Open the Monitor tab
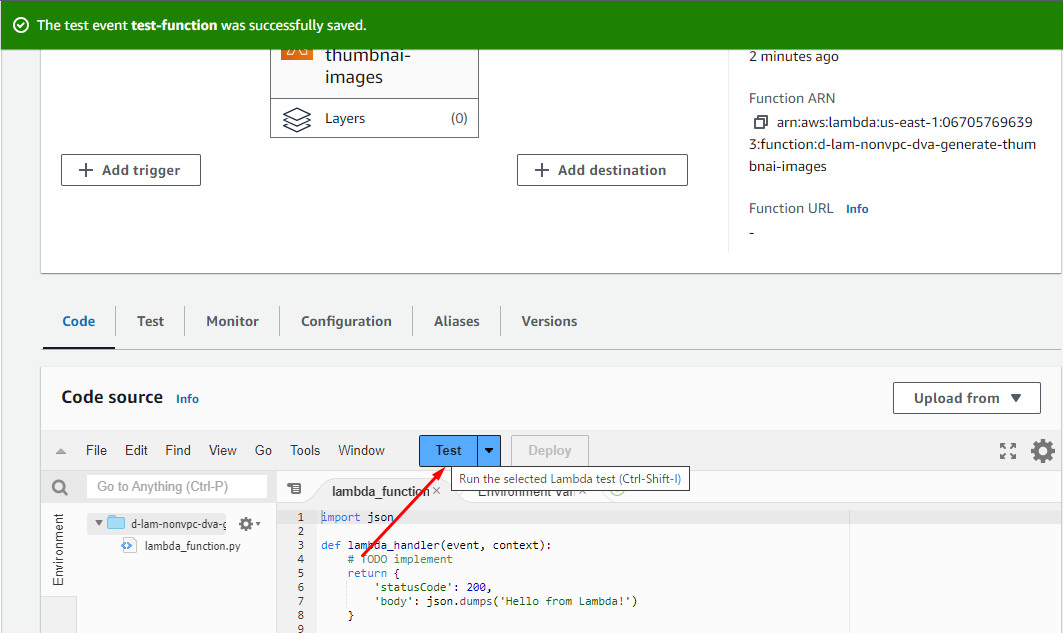This screenshot has height=633, width=1063. tap(232, 321)
